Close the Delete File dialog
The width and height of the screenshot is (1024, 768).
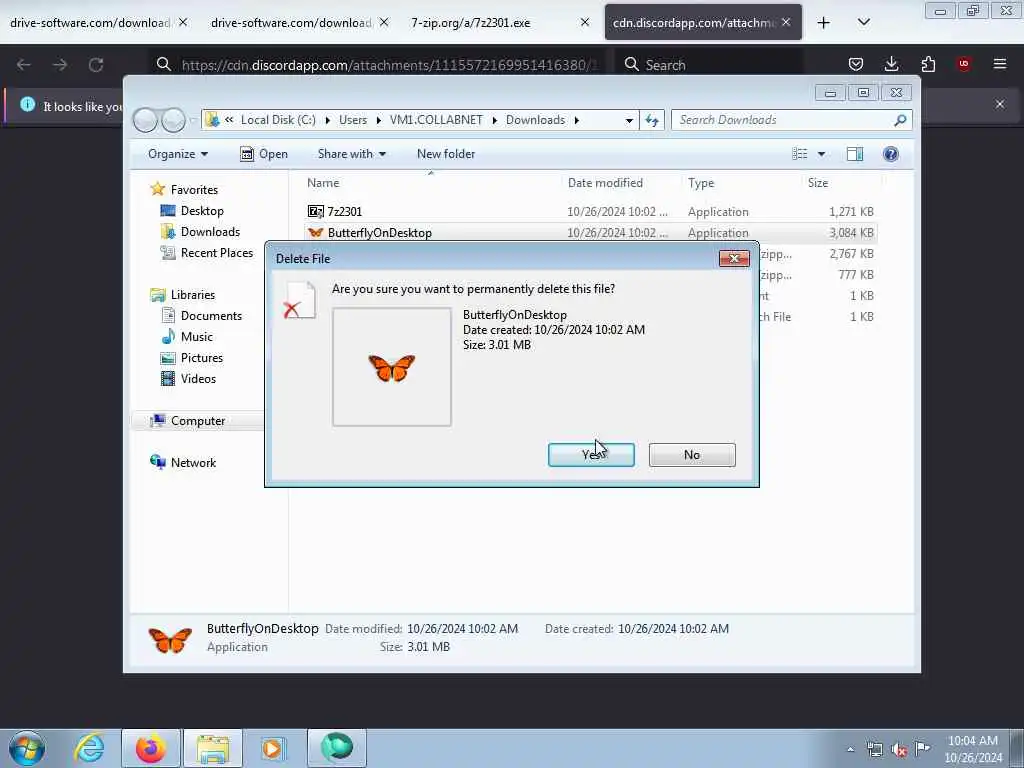click(x=734, y=259)
